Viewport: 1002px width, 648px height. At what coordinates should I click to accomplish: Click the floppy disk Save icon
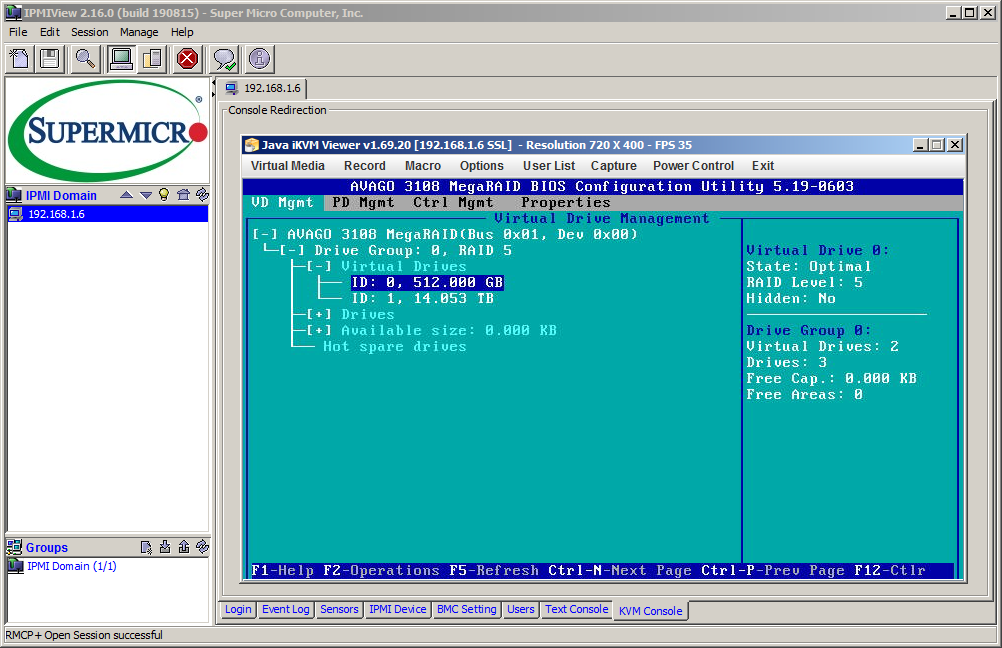pos(49,59)
